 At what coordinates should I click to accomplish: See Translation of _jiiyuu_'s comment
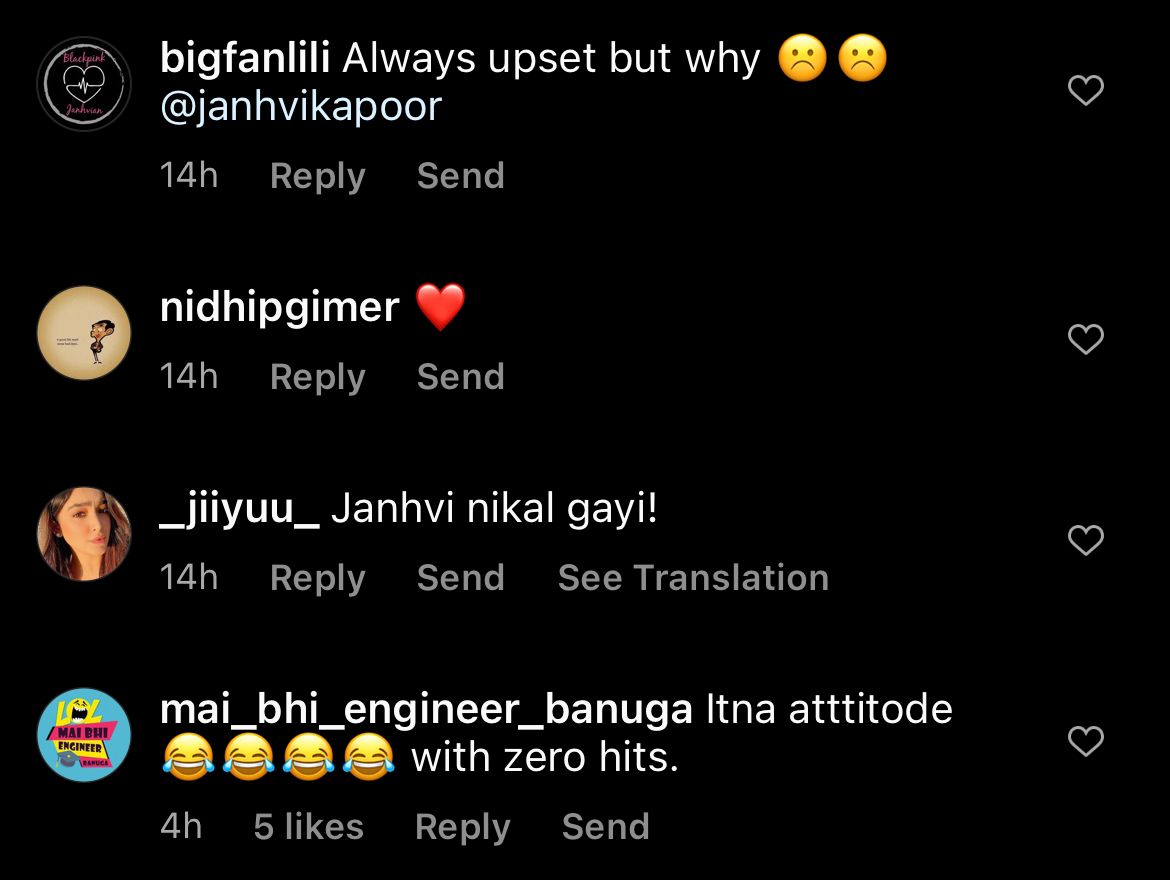pyautogui.click(x=693, y=578)
